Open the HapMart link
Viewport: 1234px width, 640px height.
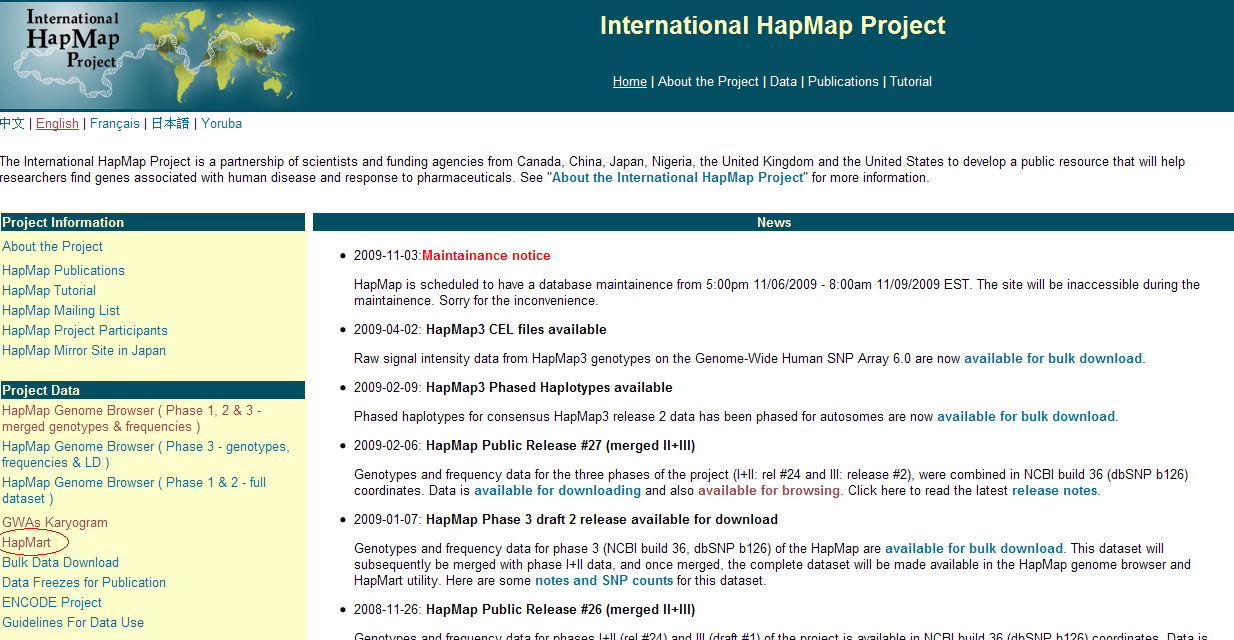pos(27,543)
